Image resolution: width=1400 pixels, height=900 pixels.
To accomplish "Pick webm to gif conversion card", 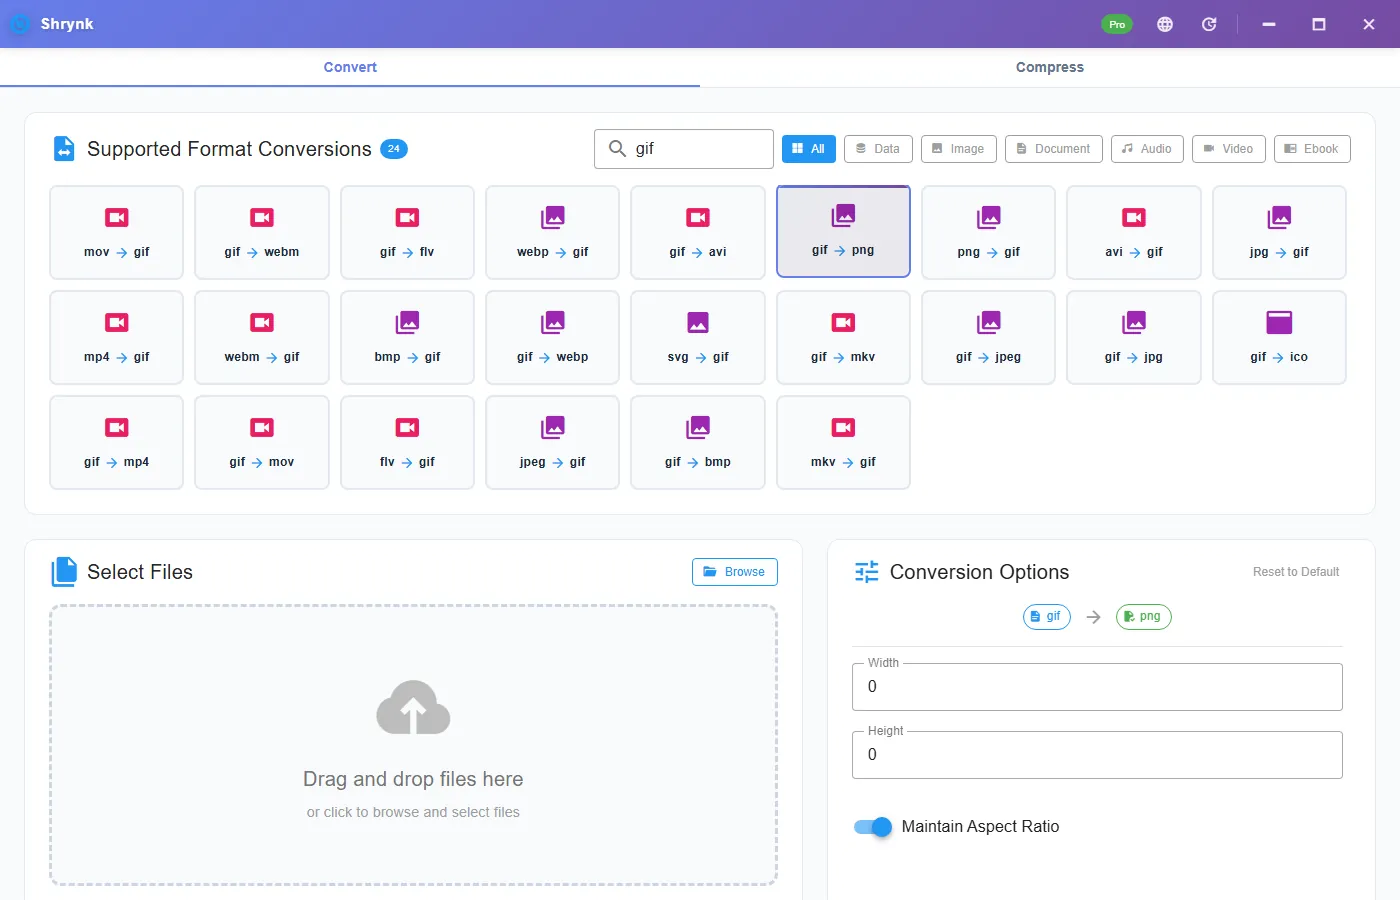I will click(262, 337).
